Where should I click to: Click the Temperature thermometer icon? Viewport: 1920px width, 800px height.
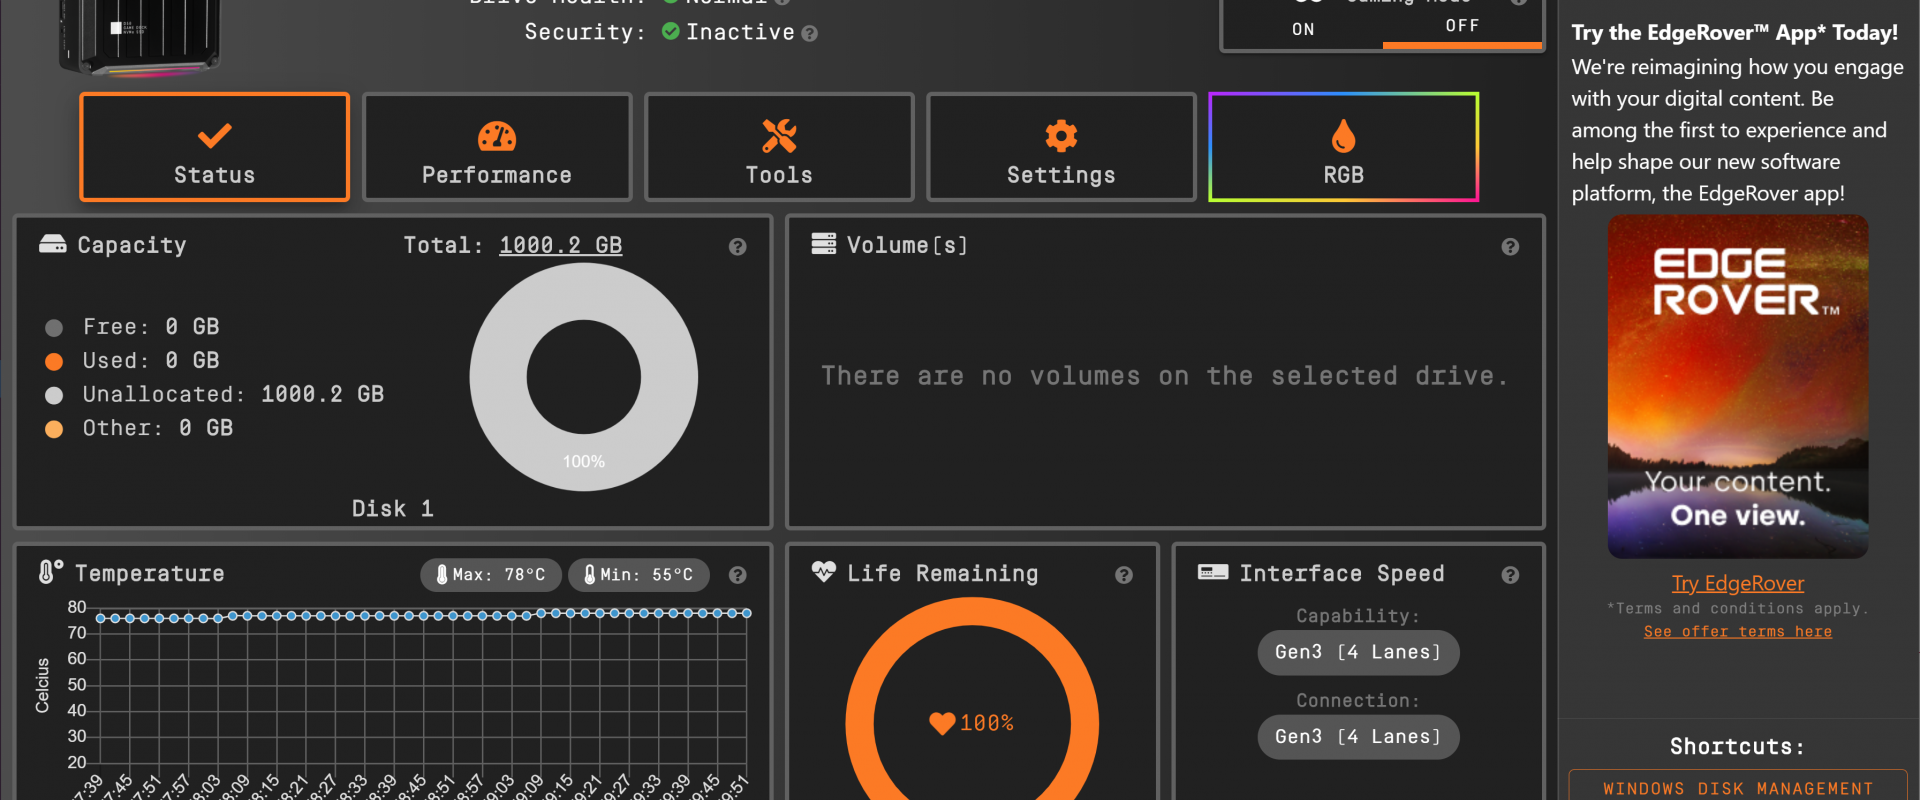tap(50, 572)
